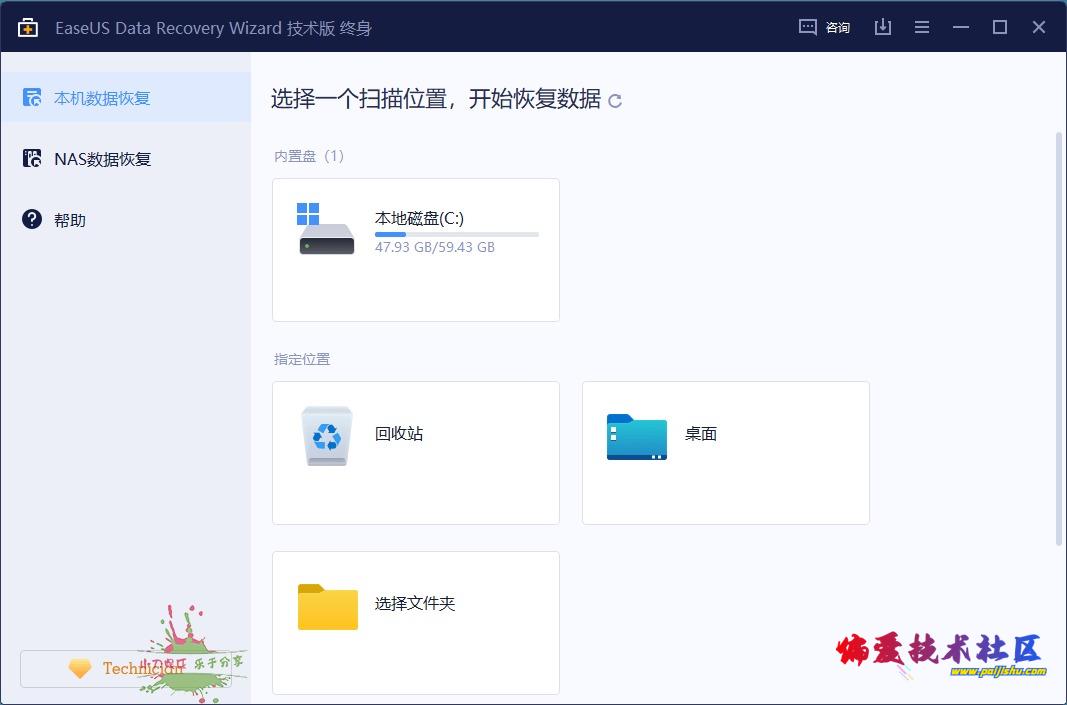Open the 咨询 chat icon
1067x705 pixels.
click(808, 27)
